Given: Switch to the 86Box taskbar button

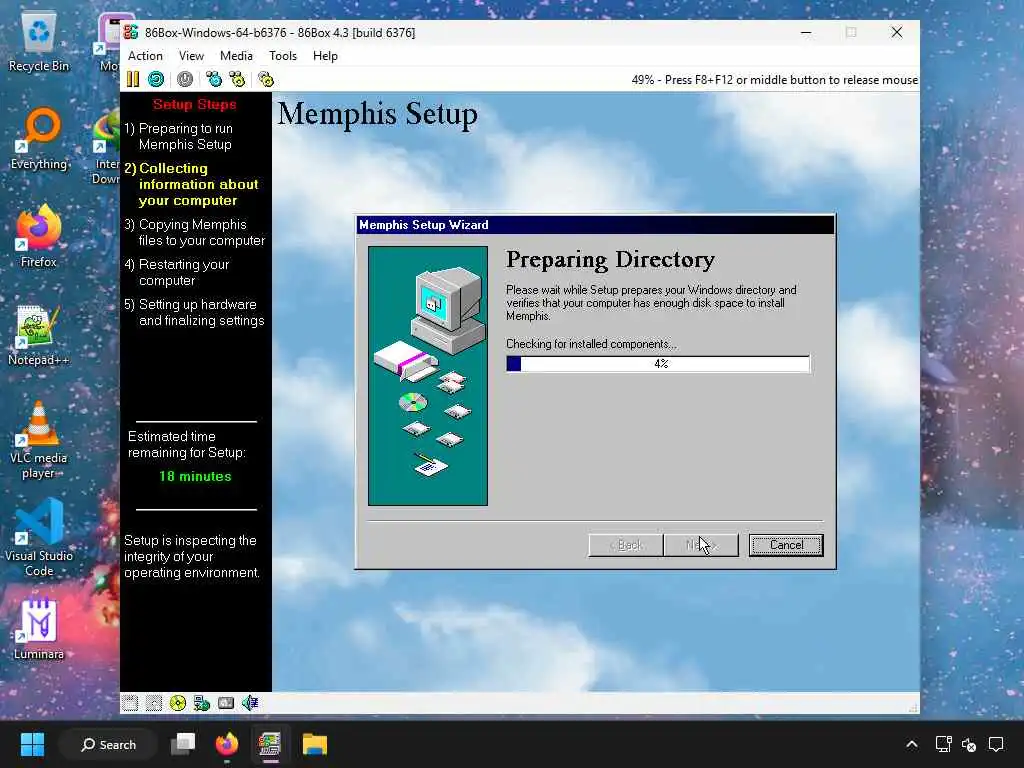Looking at the screenshot, I should [x=270, y=744].
